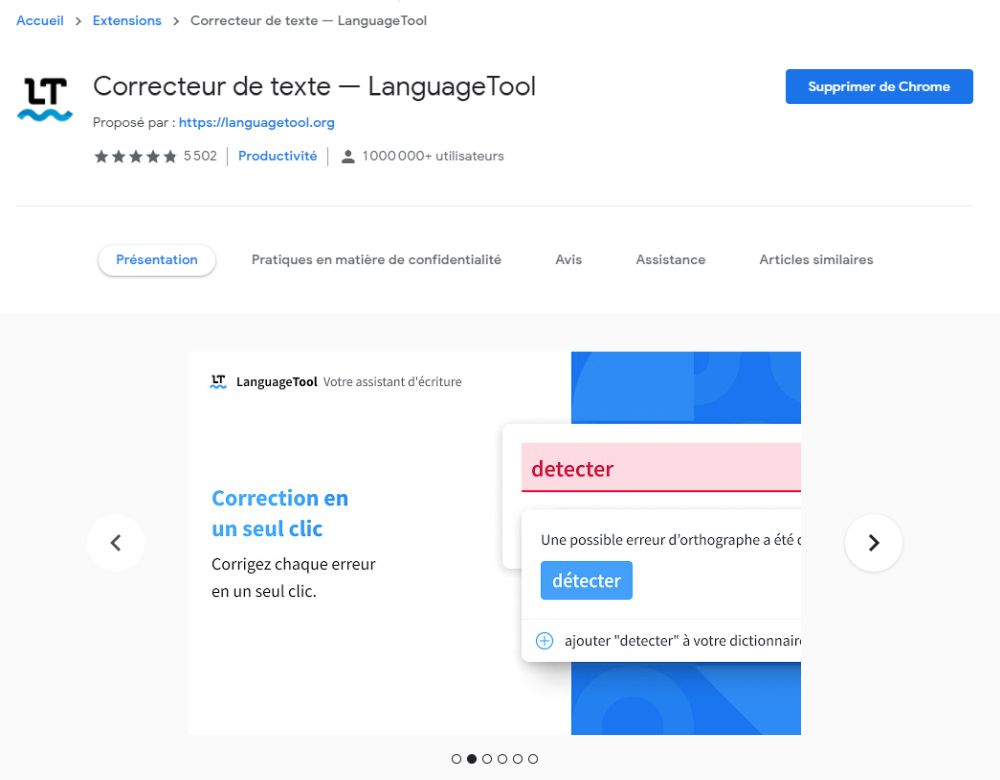Select second (active) carousel dot indicator
1000x780 pixels.
pos(471,759)
